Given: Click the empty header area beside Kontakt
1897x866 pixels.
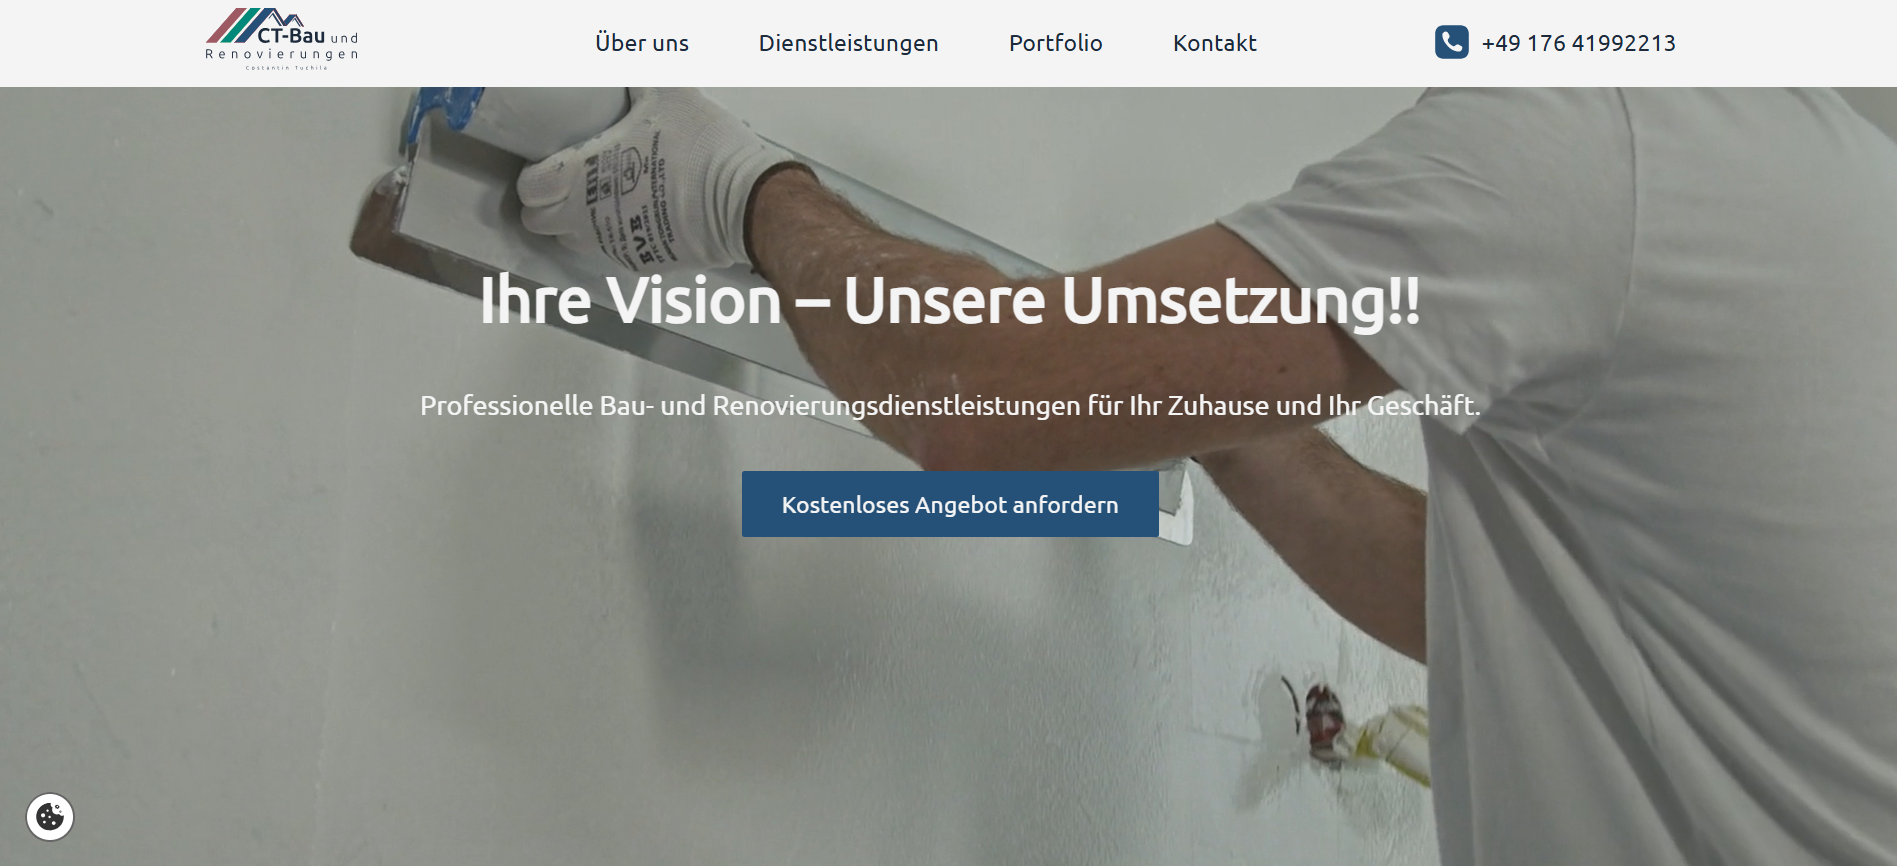Looking at the screenshot, I should 1345,43.
